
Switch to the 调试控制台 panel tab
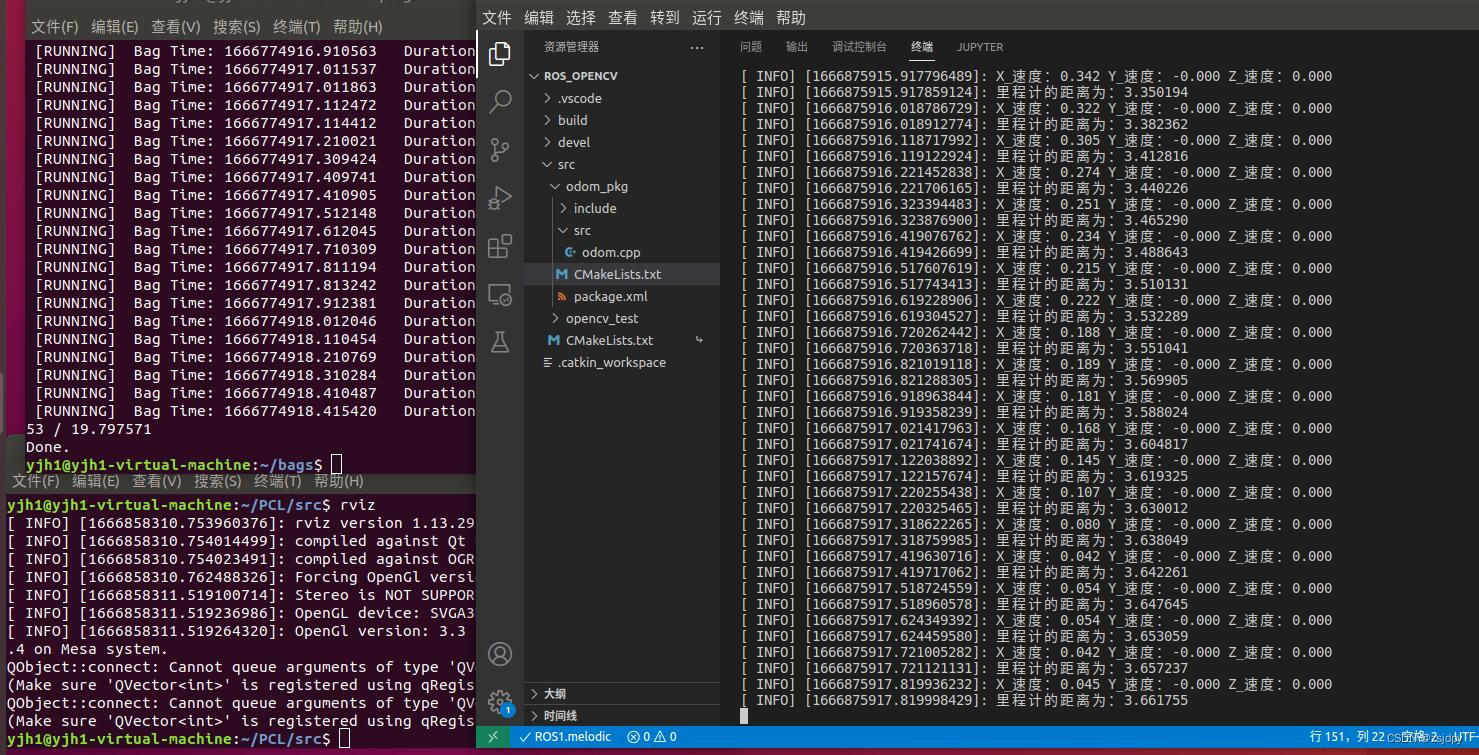pyautogui.click(x=859, y=47)
